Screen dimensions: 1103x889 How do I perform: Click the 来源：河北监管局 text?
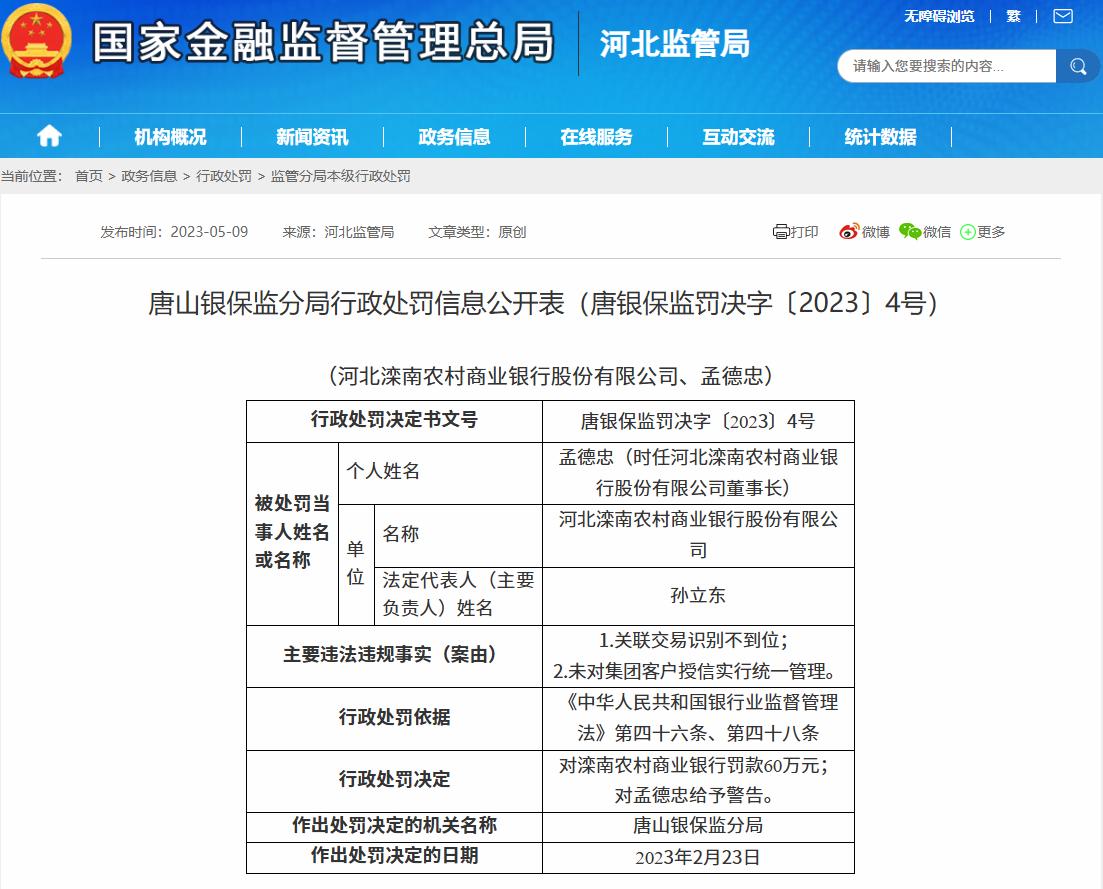[338, 232]
